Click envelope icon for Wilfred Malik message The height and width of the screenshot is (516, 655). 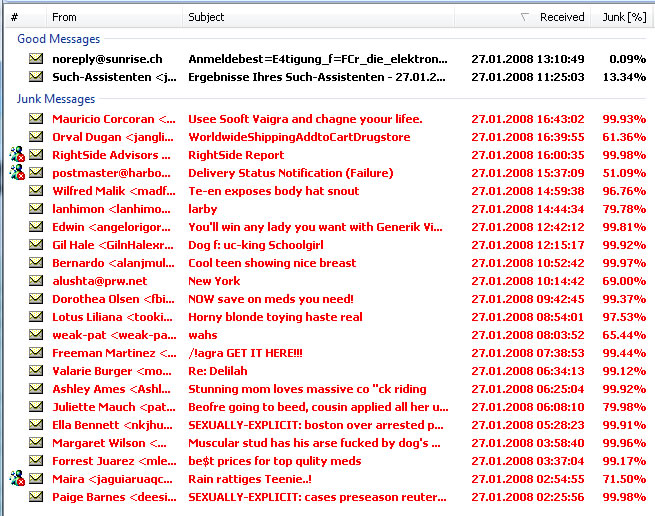click(36, 191)
